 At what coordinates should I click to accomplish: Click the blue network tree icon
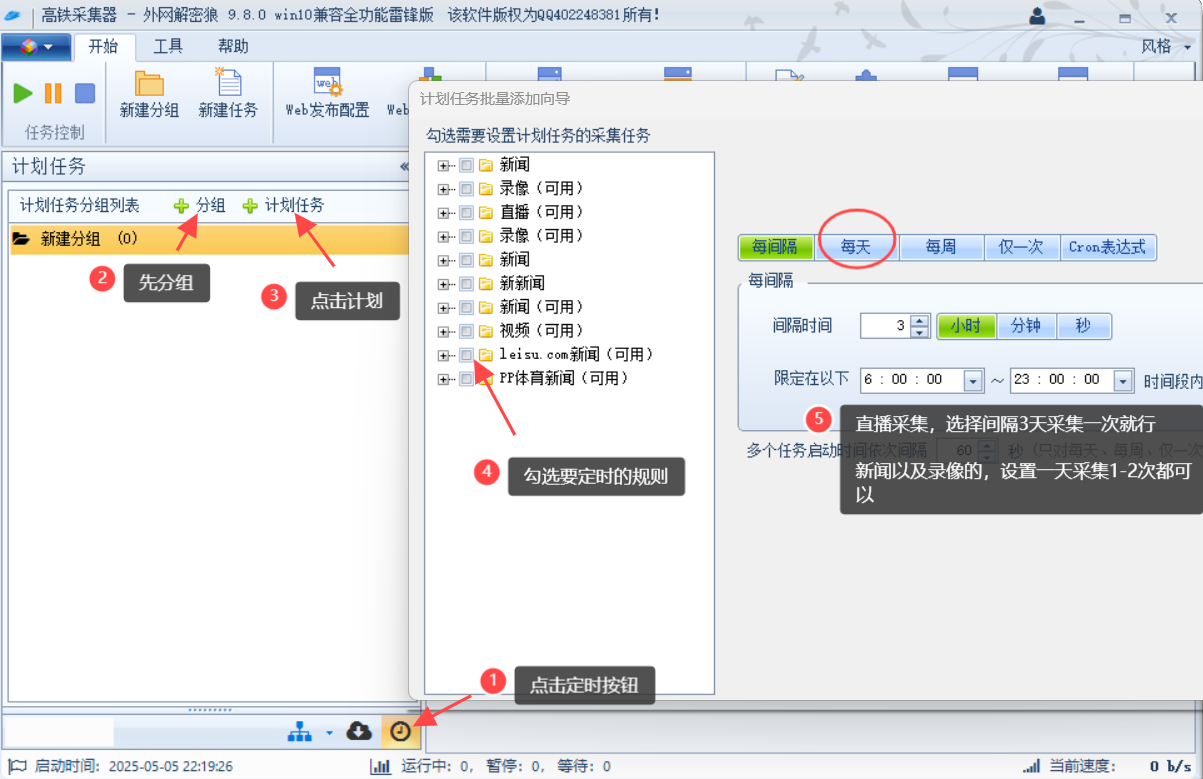click(x=300, y=733)
